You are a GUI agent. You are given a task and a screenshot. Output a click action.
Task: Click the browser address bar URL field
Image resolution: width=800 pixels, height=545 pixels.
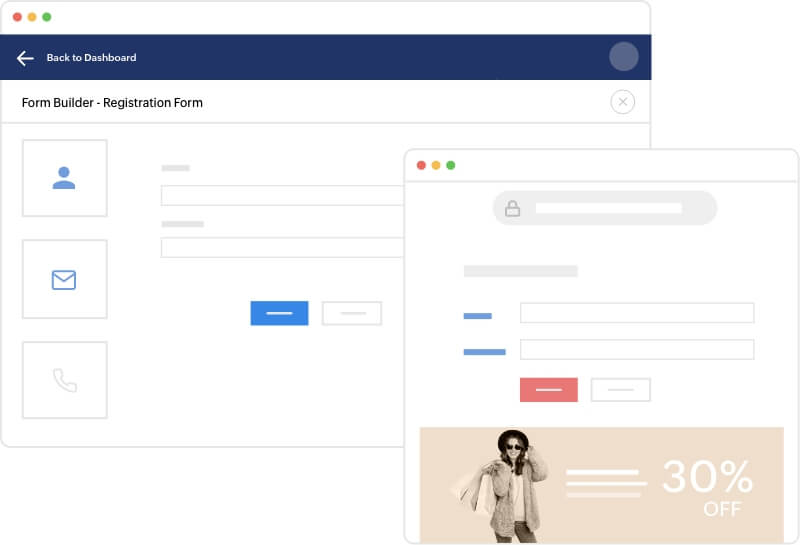click(605, 208)
